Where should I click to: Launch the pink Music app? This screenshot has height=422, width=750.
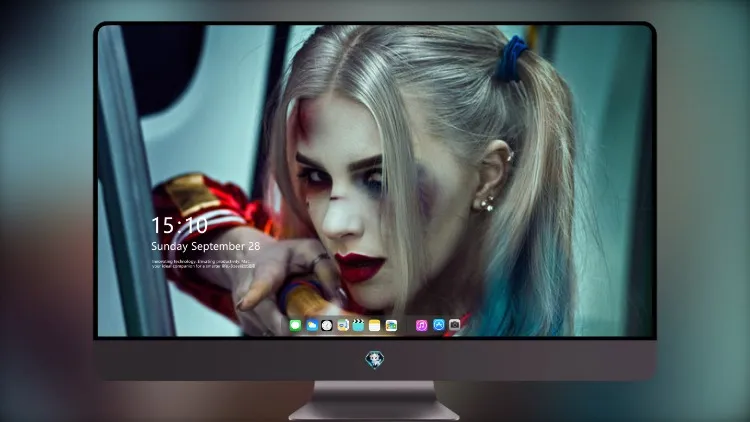click(x=421, y=325)
